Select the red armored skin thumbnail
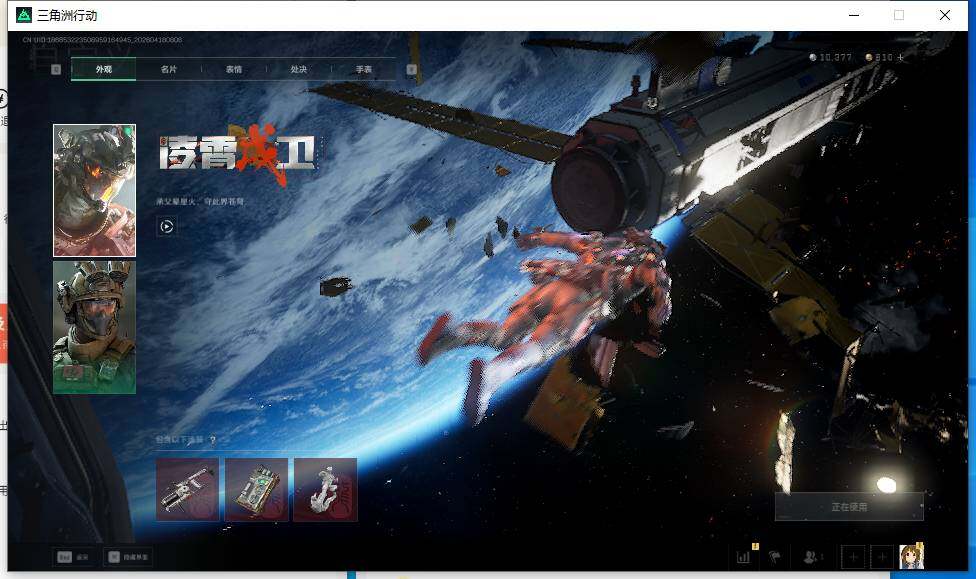The height and width of the screenshot is (579, 976). point(95,191)
